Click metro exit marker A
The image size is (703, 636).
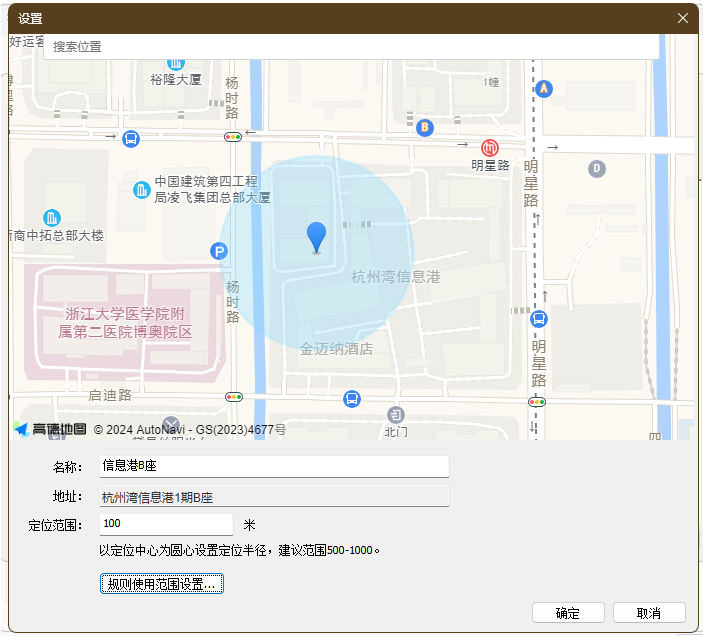543,89
